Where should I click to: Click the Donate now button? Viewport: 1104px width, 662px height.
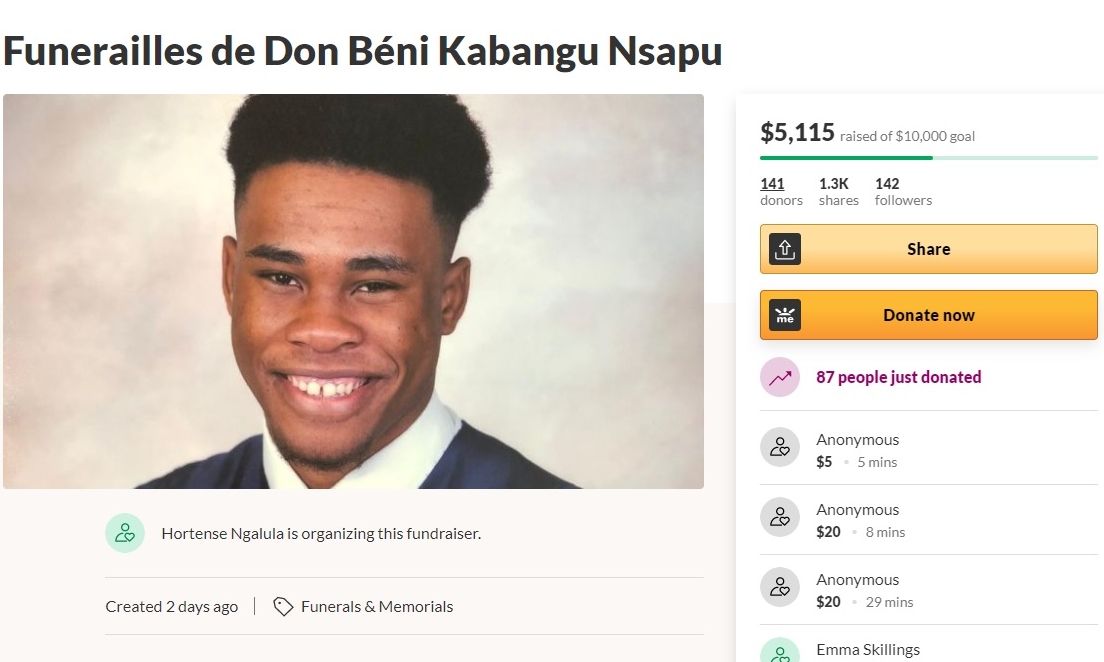[x=929, y=315]
